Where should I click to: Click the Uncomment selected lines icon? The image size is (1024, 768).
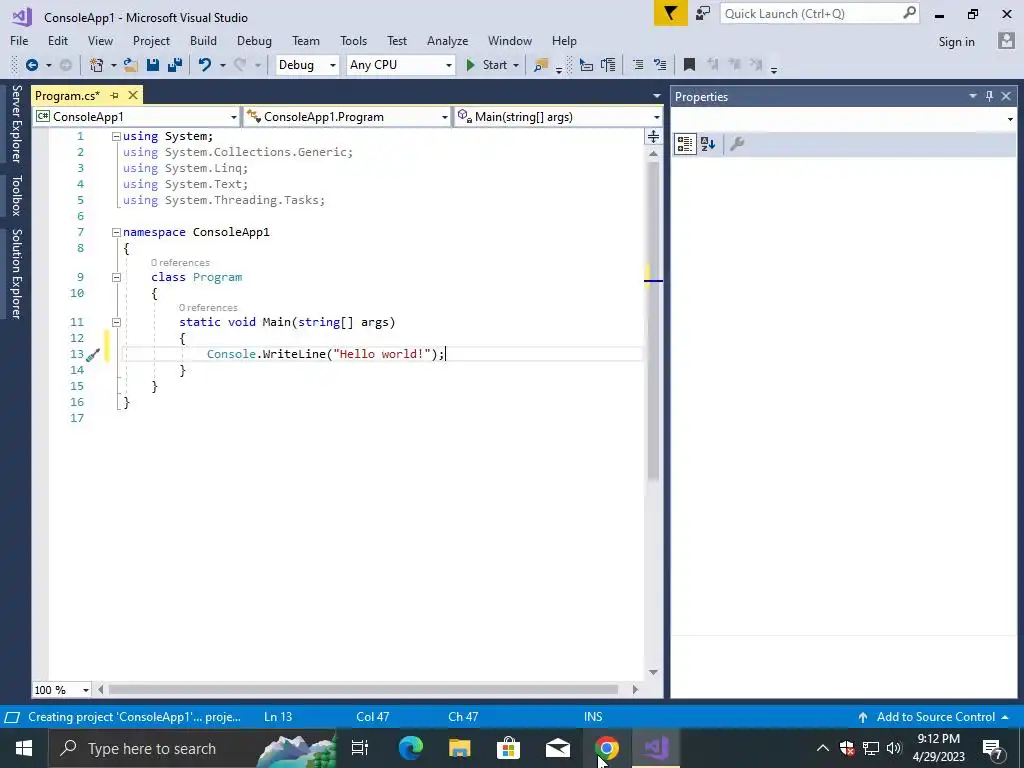coord(660,65)
